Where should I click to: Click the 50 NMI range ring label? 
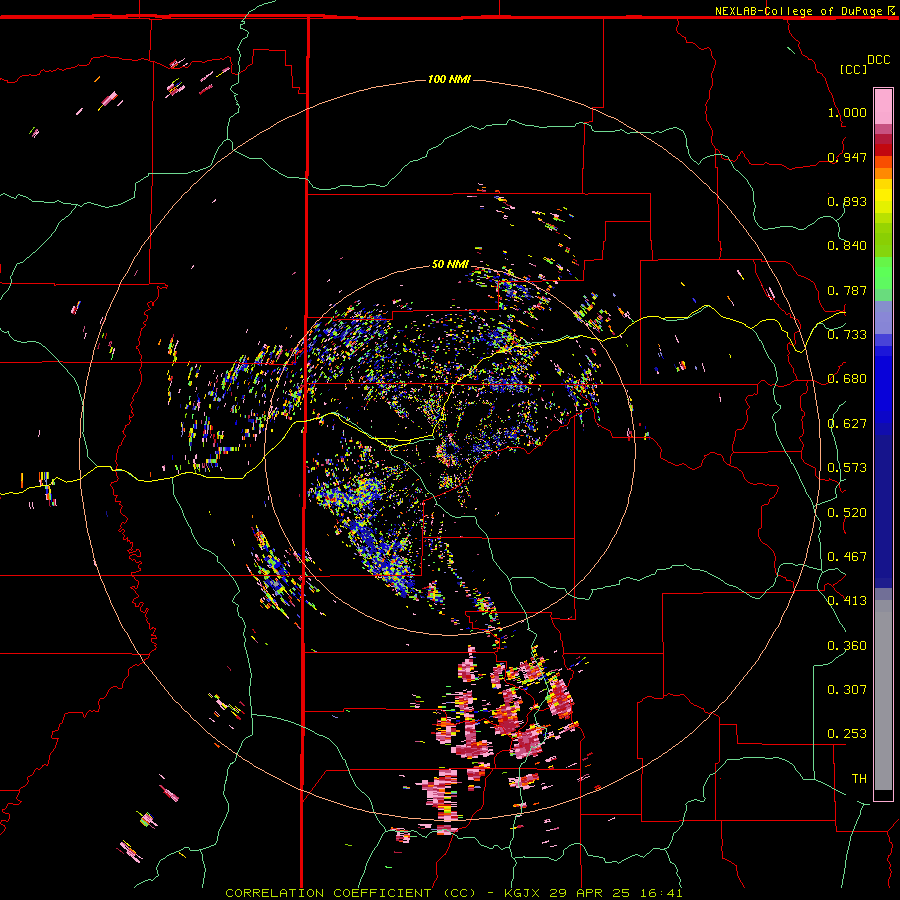[451, 264]
